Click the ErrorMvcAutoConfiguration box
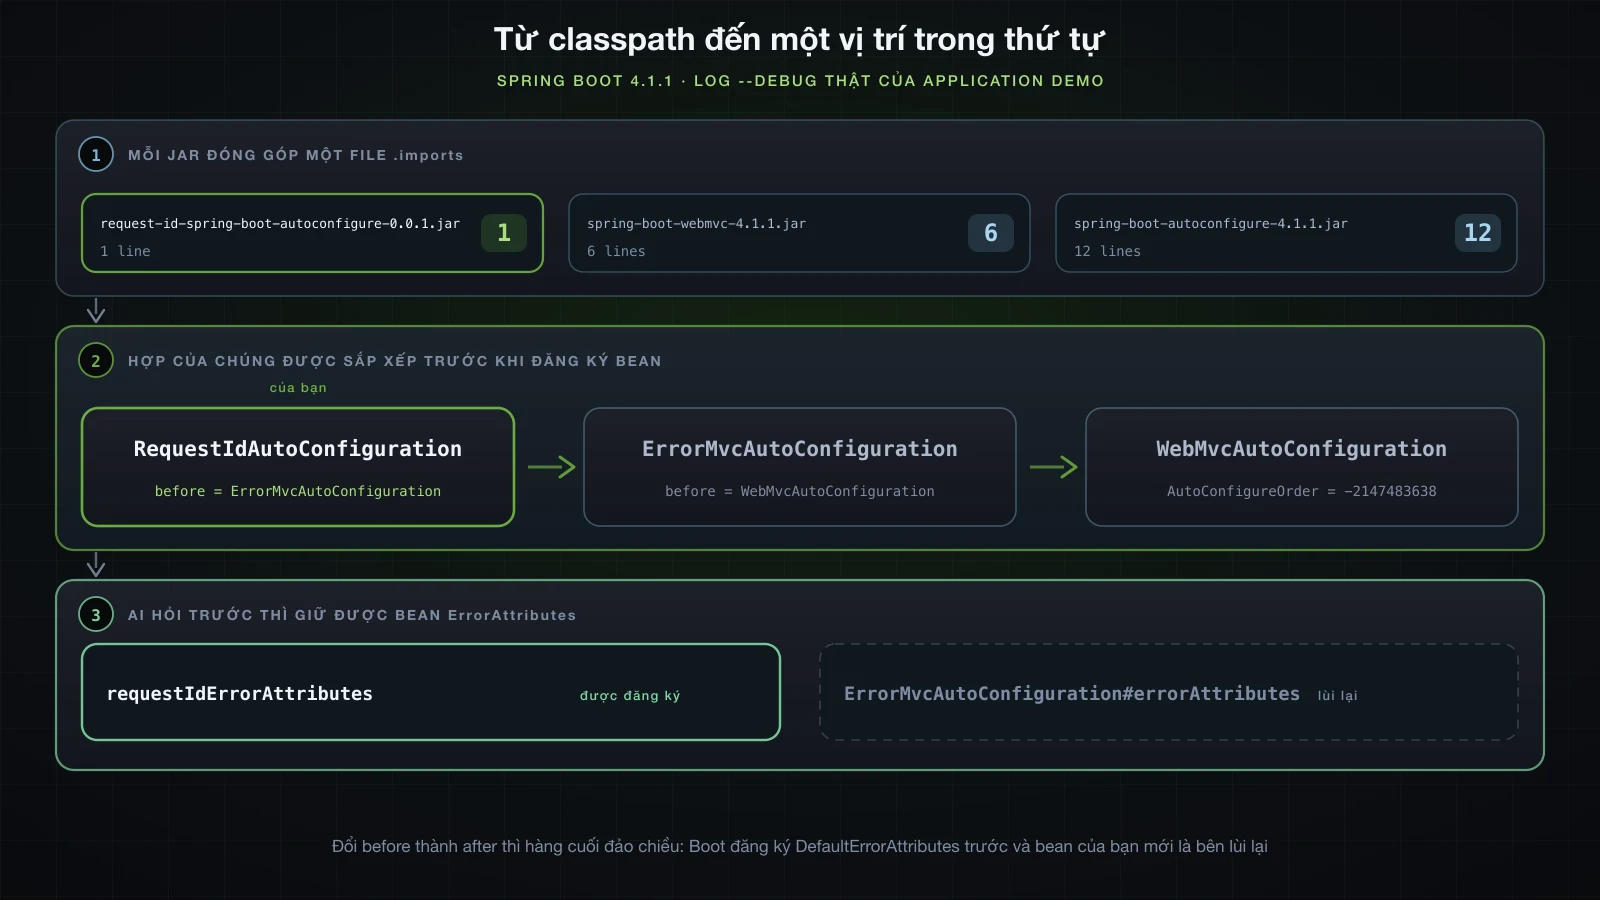Image resolution: width=1600 pixels, height=900 pixels. pyautogui.click(x=800, y=467)
